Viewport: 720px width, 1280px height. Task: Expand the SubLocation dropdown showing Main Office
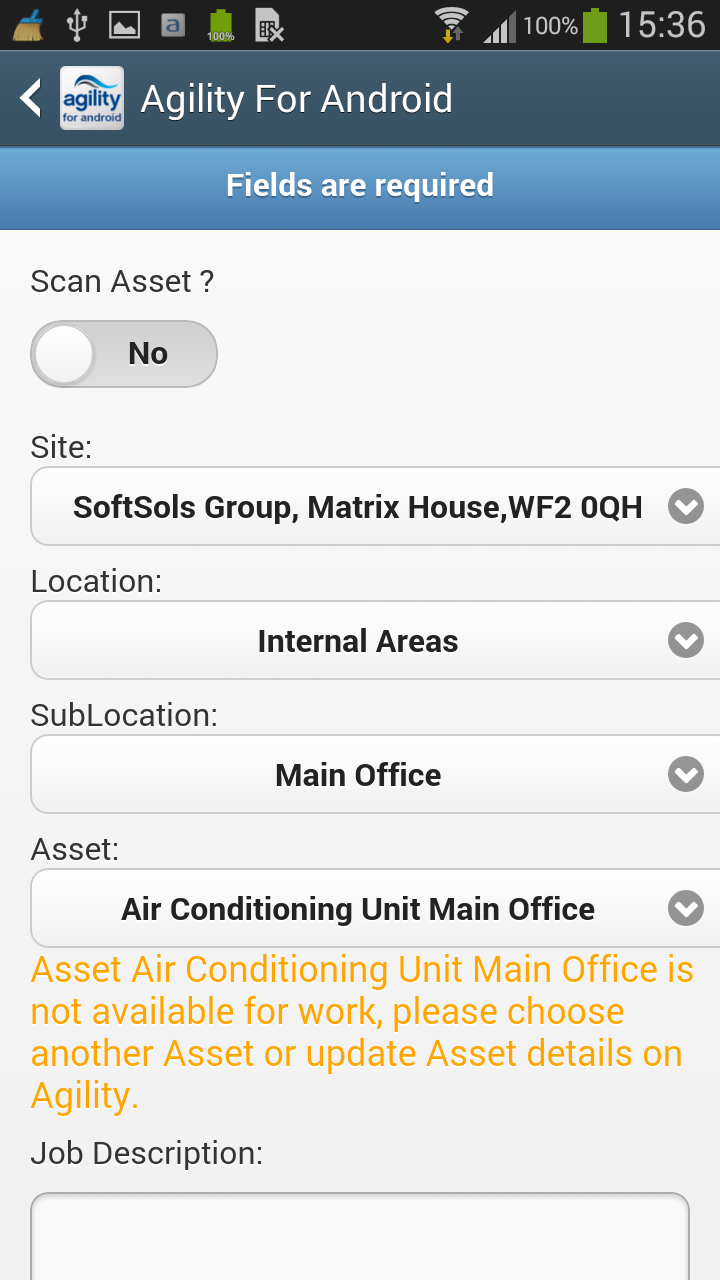click(x=375, y=775)
